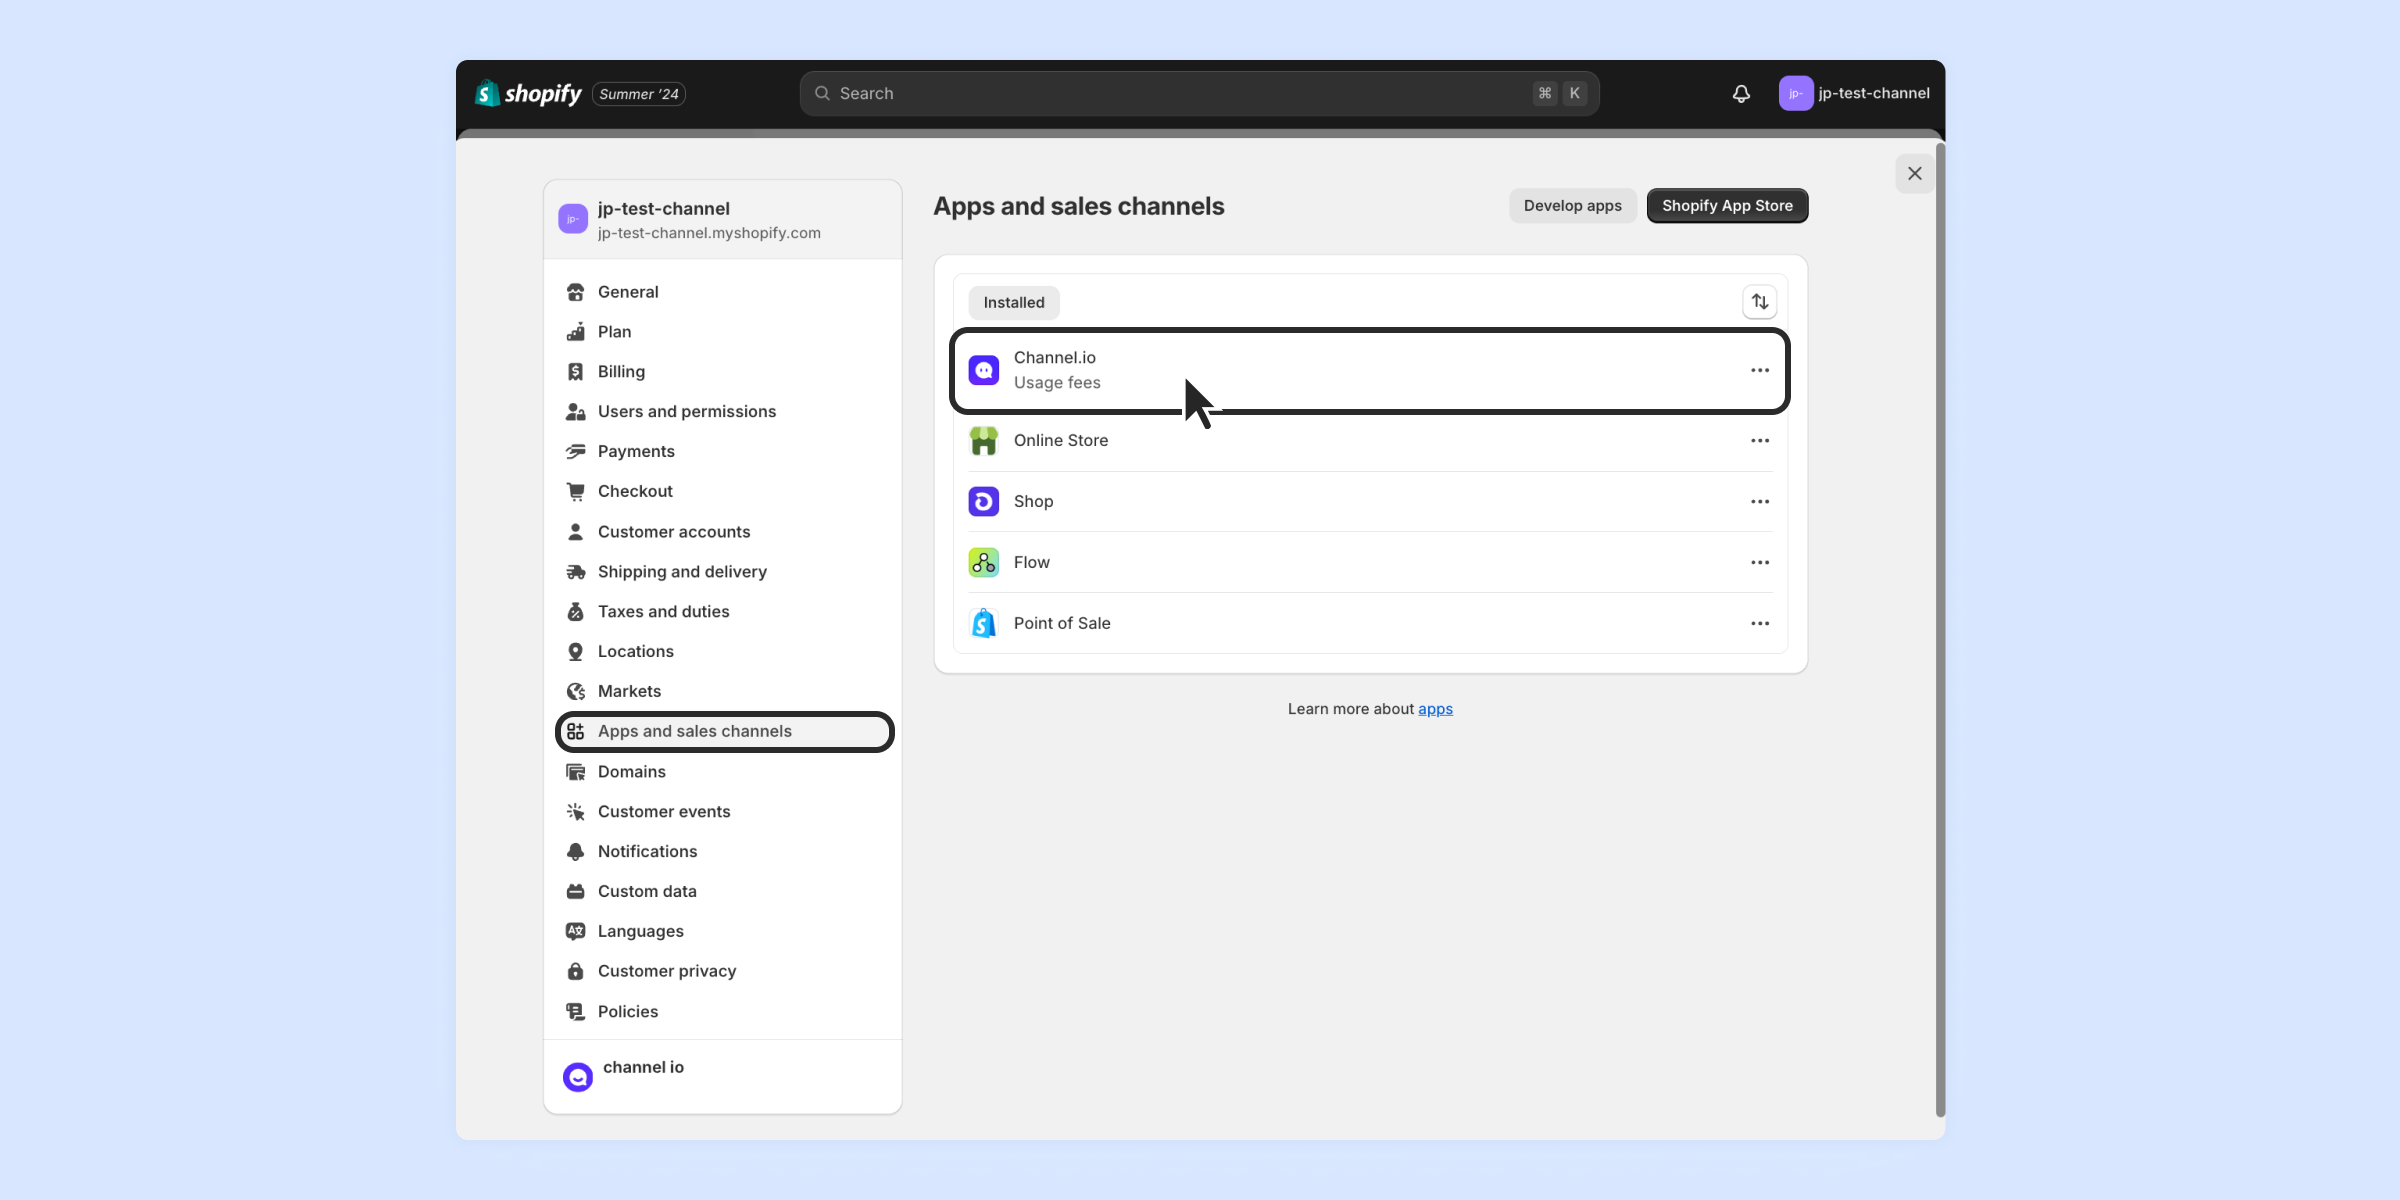Open the Shopify App Store button
The image size is (2400, 1200).
pyautogui.click(x=1727, y=206)
